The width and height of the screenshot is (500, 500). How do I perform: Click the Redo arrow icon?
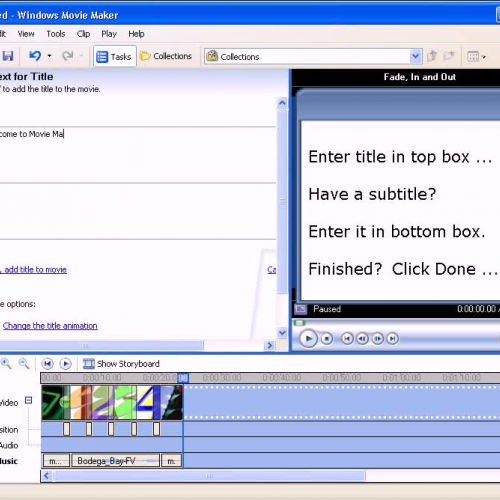68,56
